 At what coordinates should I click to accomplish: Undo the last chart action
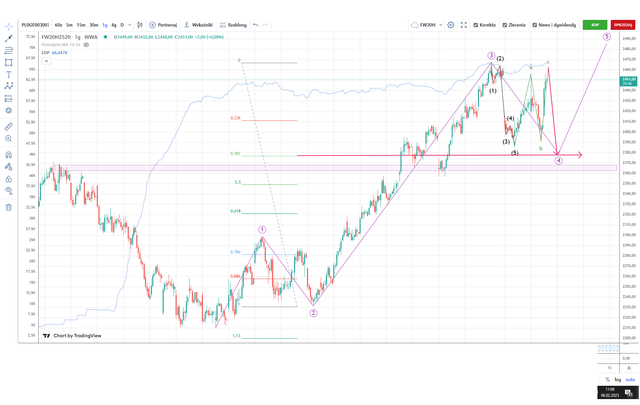click(256, 25)
